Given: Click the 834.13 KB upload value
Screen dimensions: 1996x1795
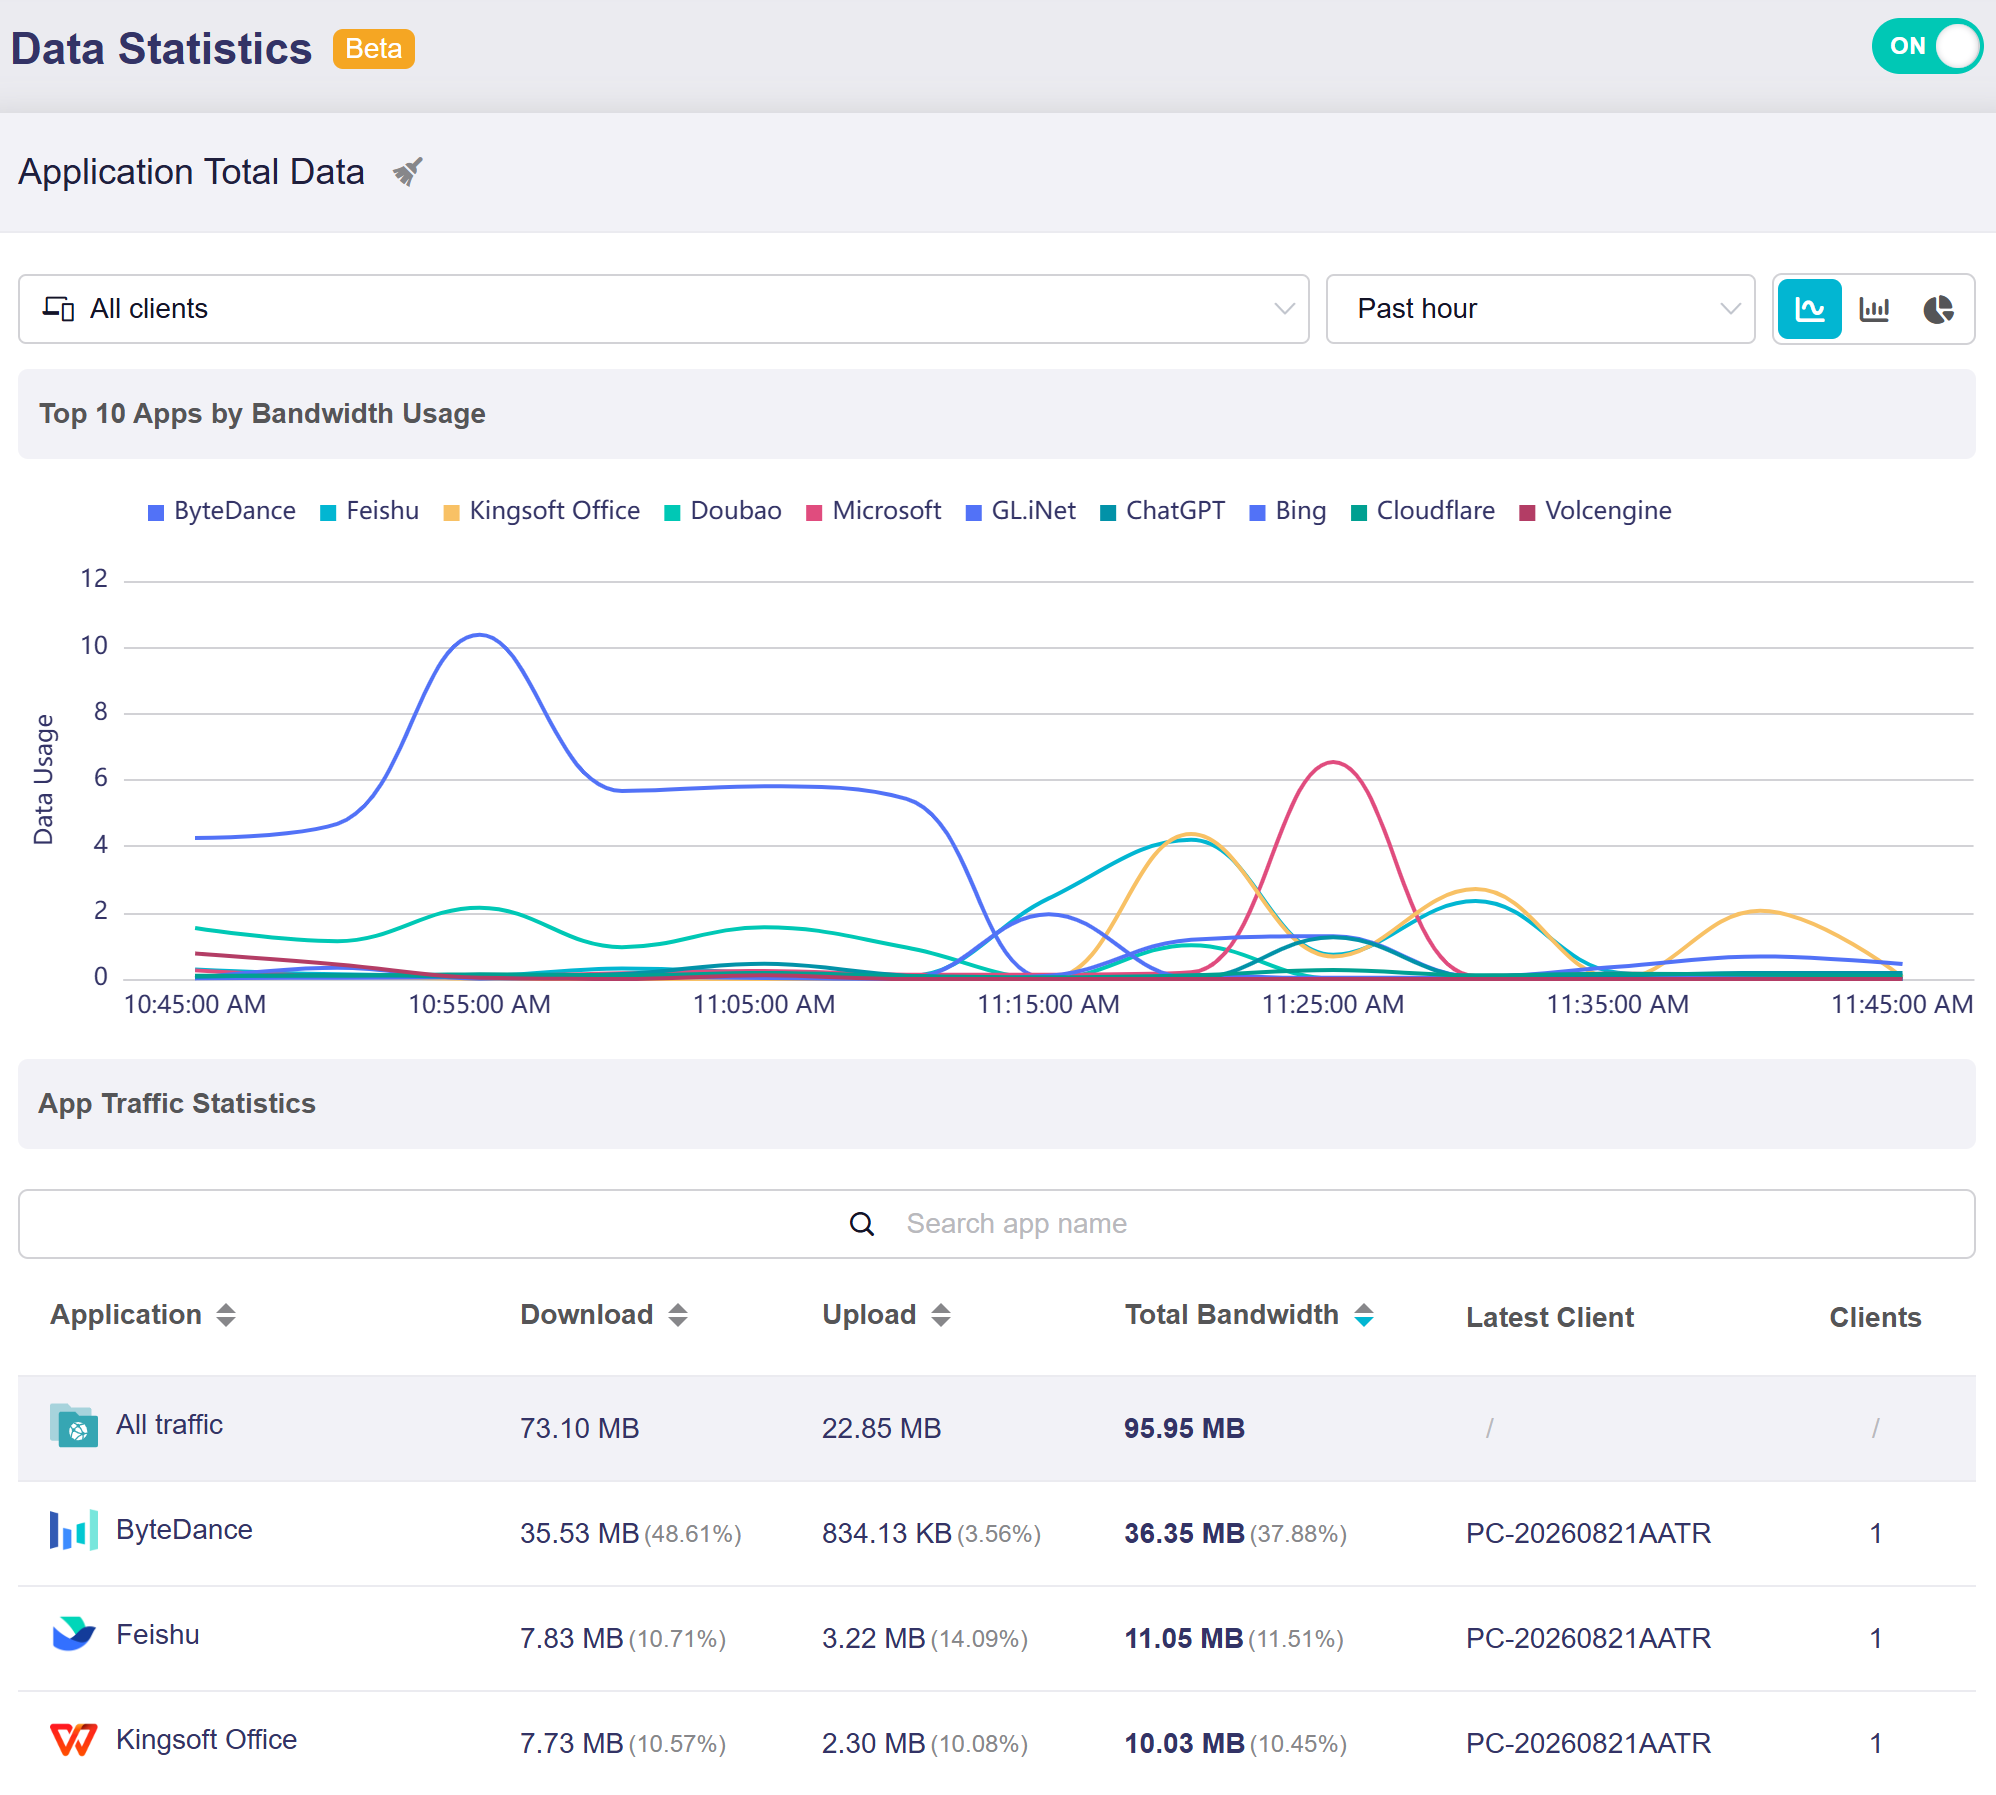Looking at the screenshot, I should pos(886,1533).
